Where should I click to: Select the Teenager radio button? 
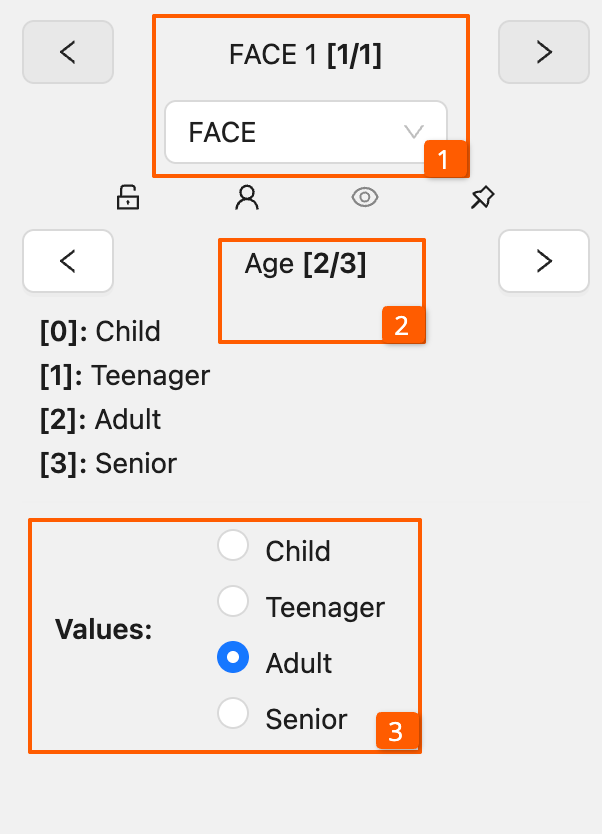point(233,602)
